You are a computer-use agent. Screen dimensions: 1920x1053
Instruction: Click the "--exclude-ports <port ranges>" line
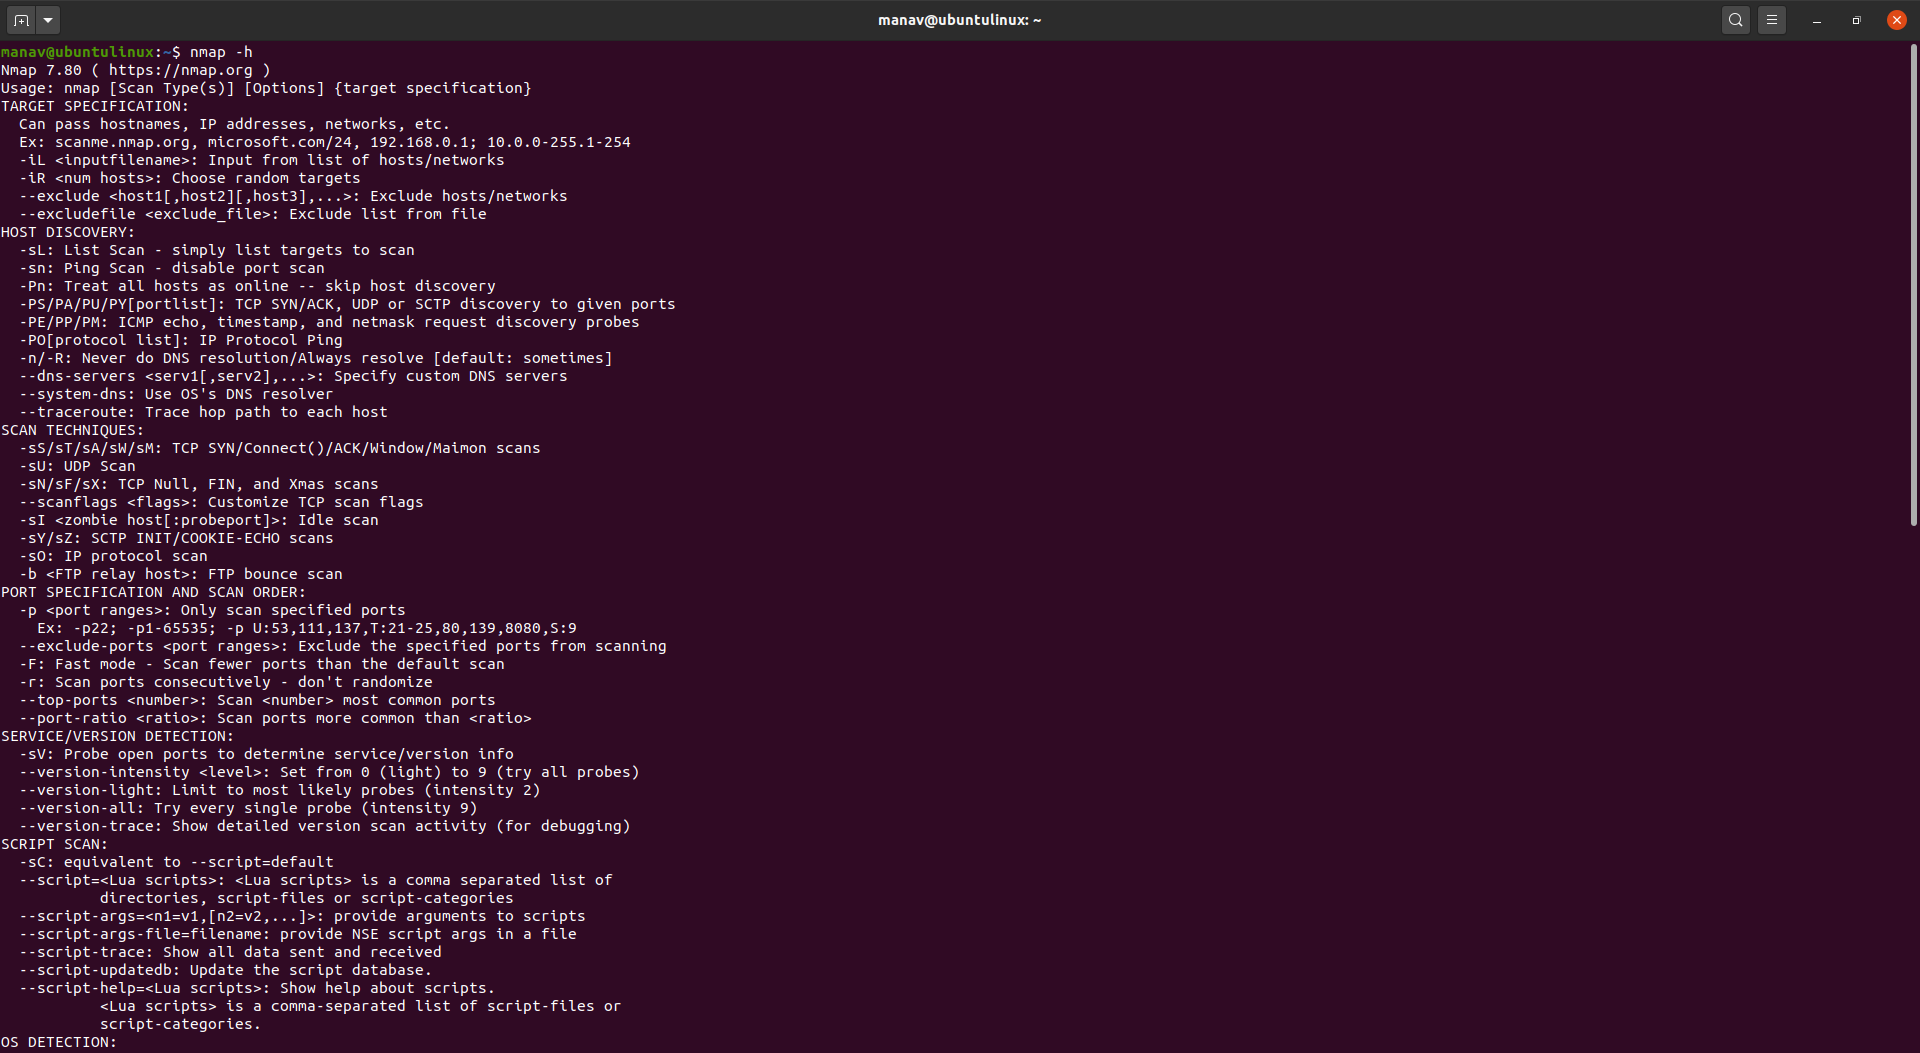(343, 646)
